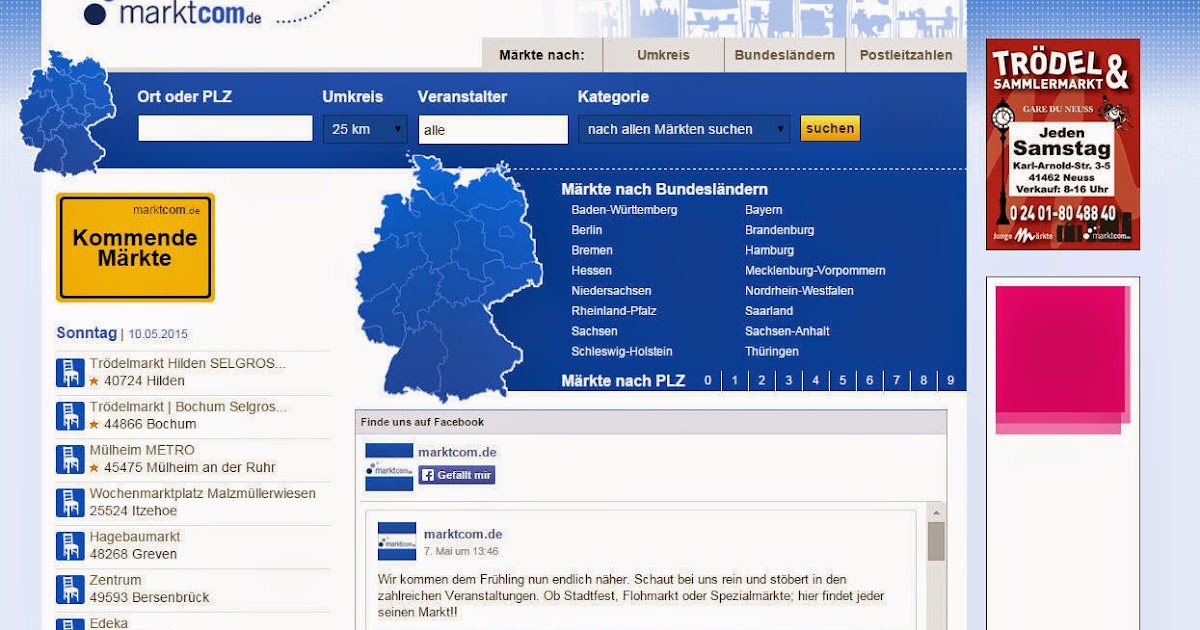
Task: Click the post timestamp 7. Mai um 13:46
Action: [461, 551]
